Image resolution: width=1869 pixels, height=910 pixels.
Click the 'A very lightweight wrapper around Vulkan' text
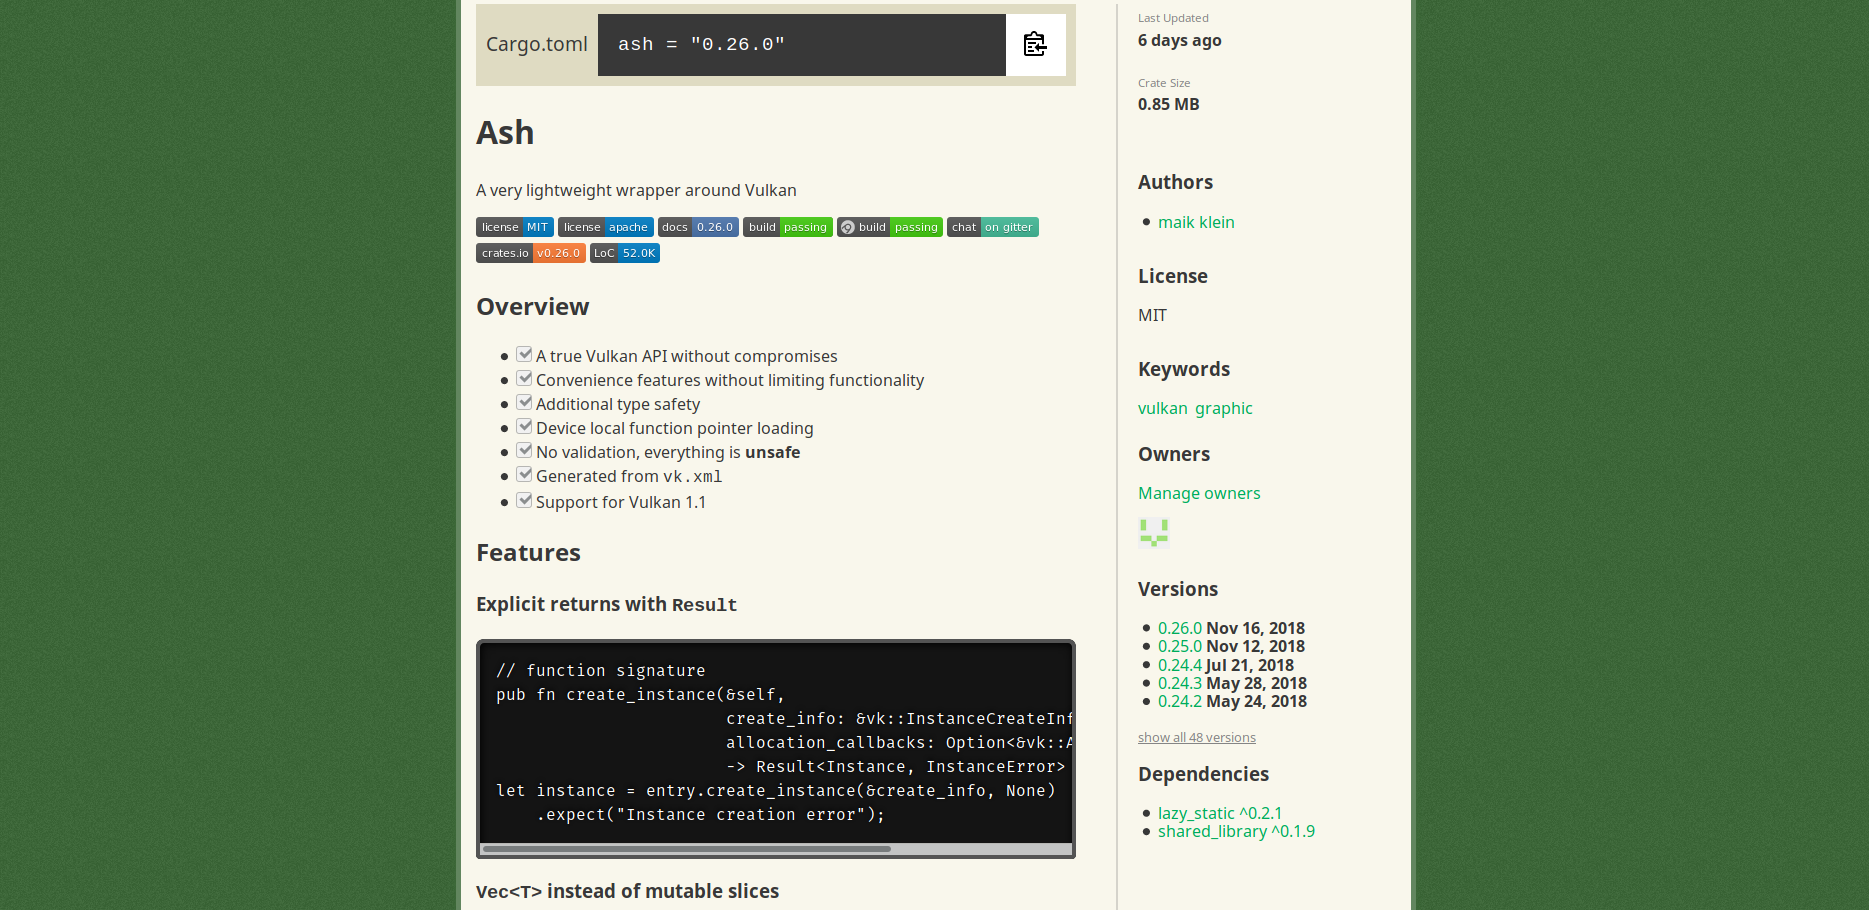pyautogui.click(x=636, y=190)
